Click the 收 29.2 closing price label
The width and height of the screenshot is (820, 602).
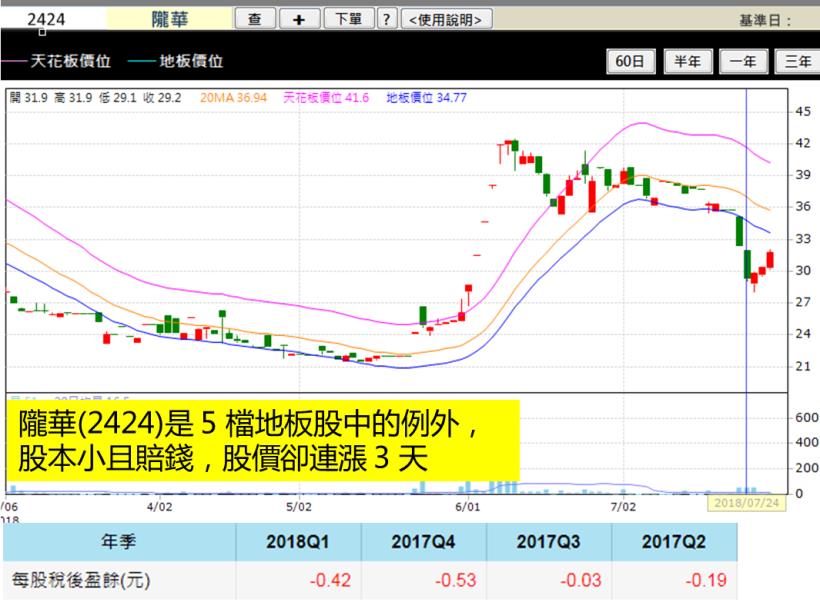pos(162,98)
